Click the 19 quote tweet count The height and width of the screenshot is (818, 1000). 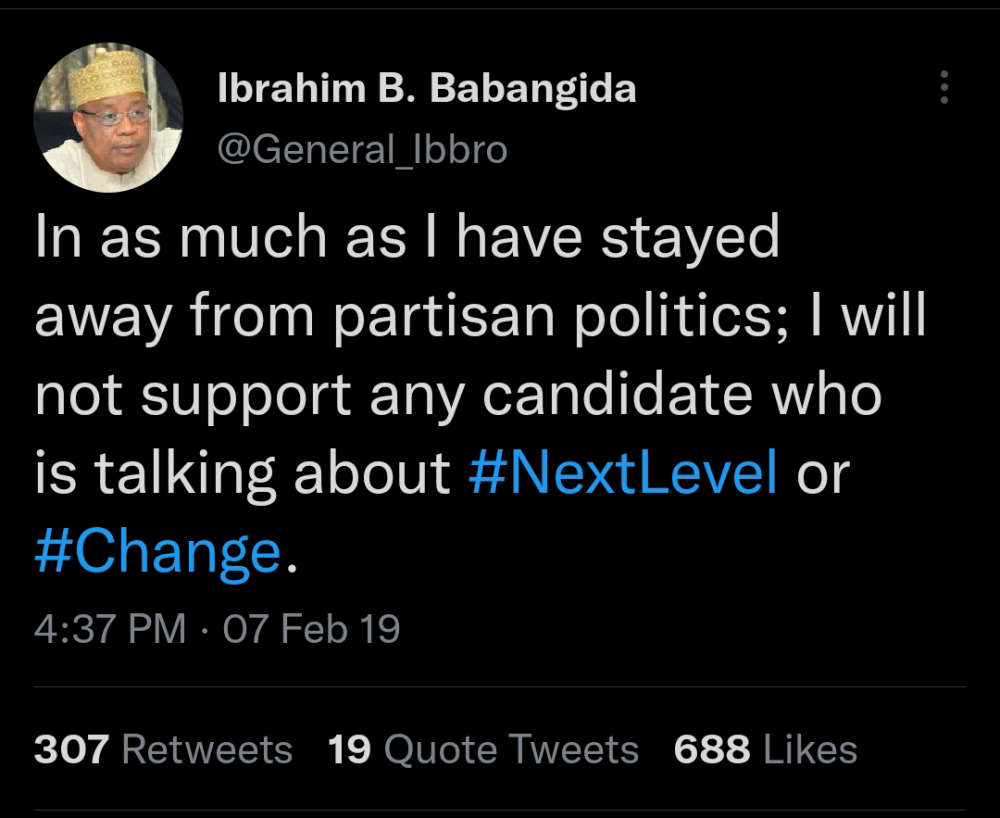pyautogui.click(x=349, y=749)
